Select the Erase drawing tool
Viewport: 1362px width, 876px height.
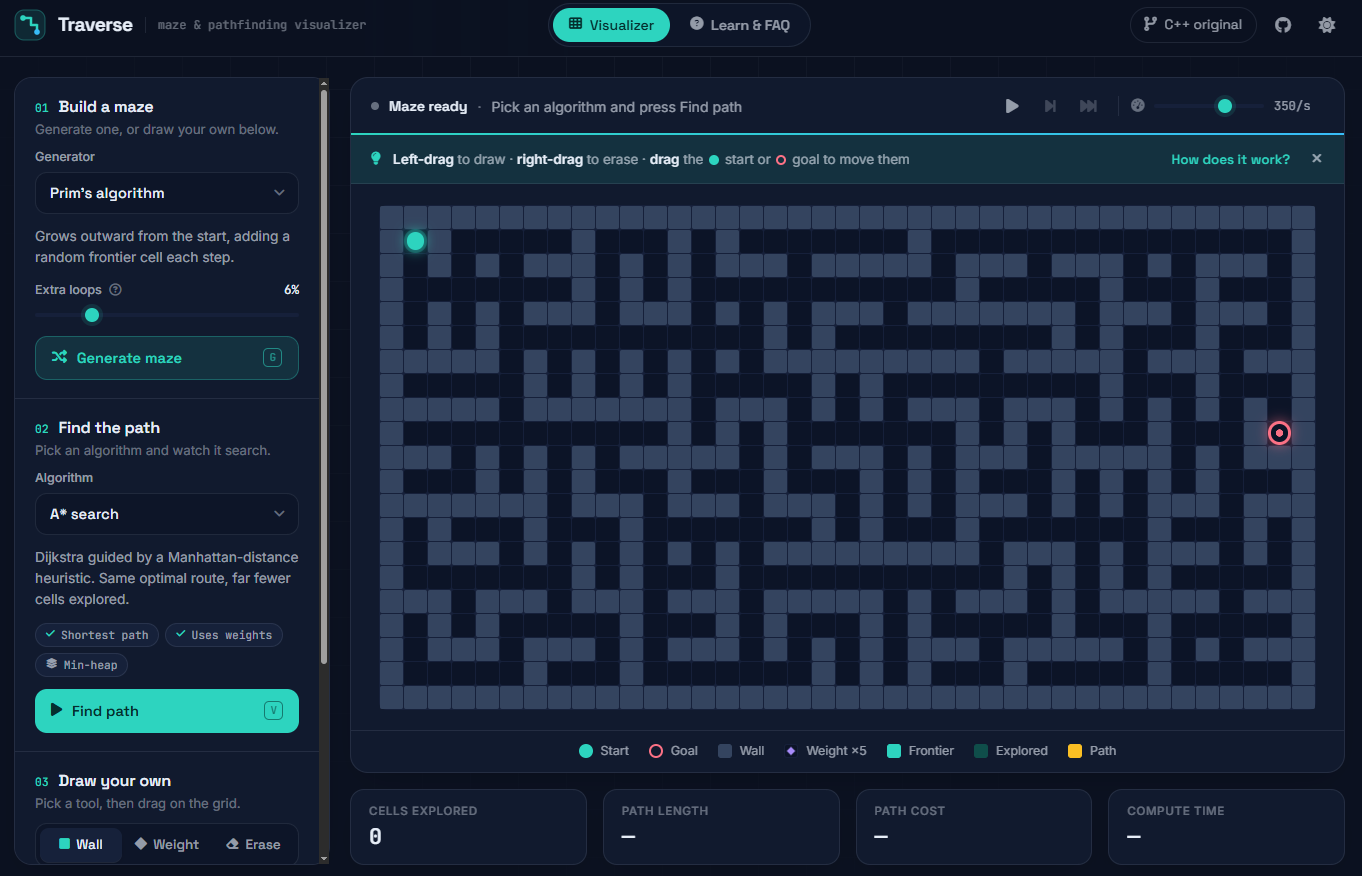pyautogui.click(x=253, y=844)
